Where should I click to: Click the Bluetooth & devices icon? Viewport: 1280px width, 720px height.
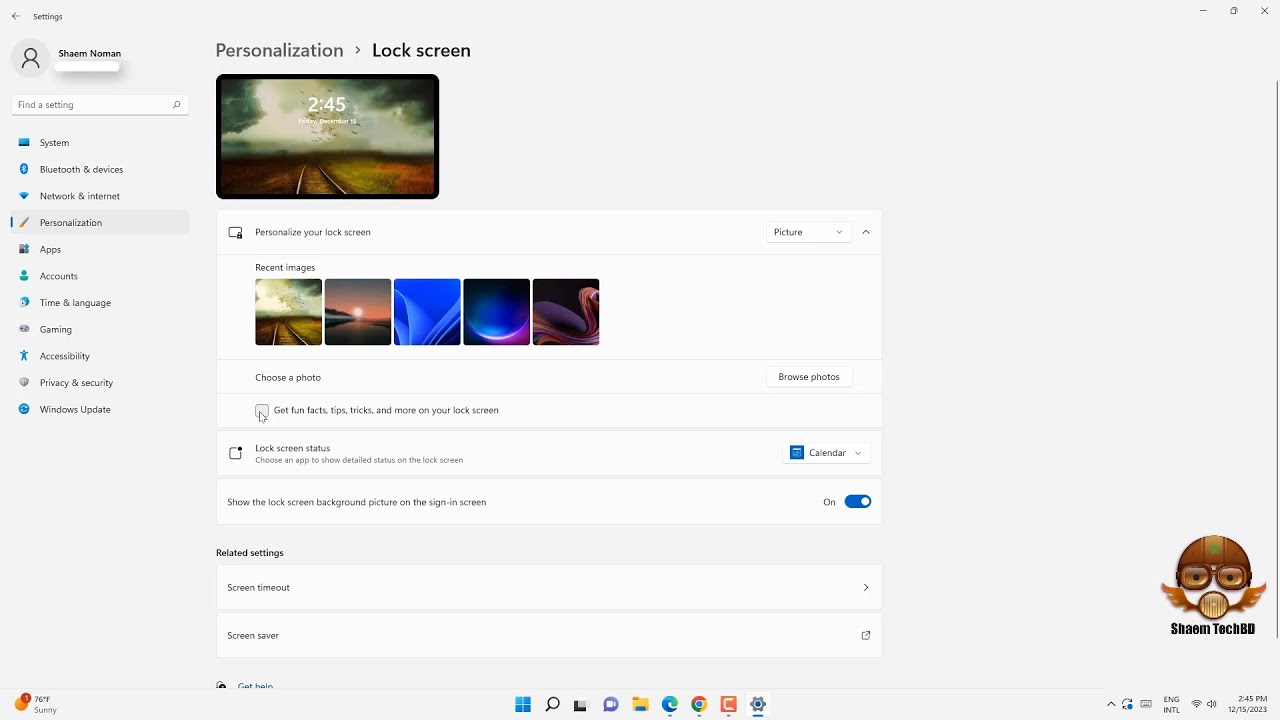[24, 169]
